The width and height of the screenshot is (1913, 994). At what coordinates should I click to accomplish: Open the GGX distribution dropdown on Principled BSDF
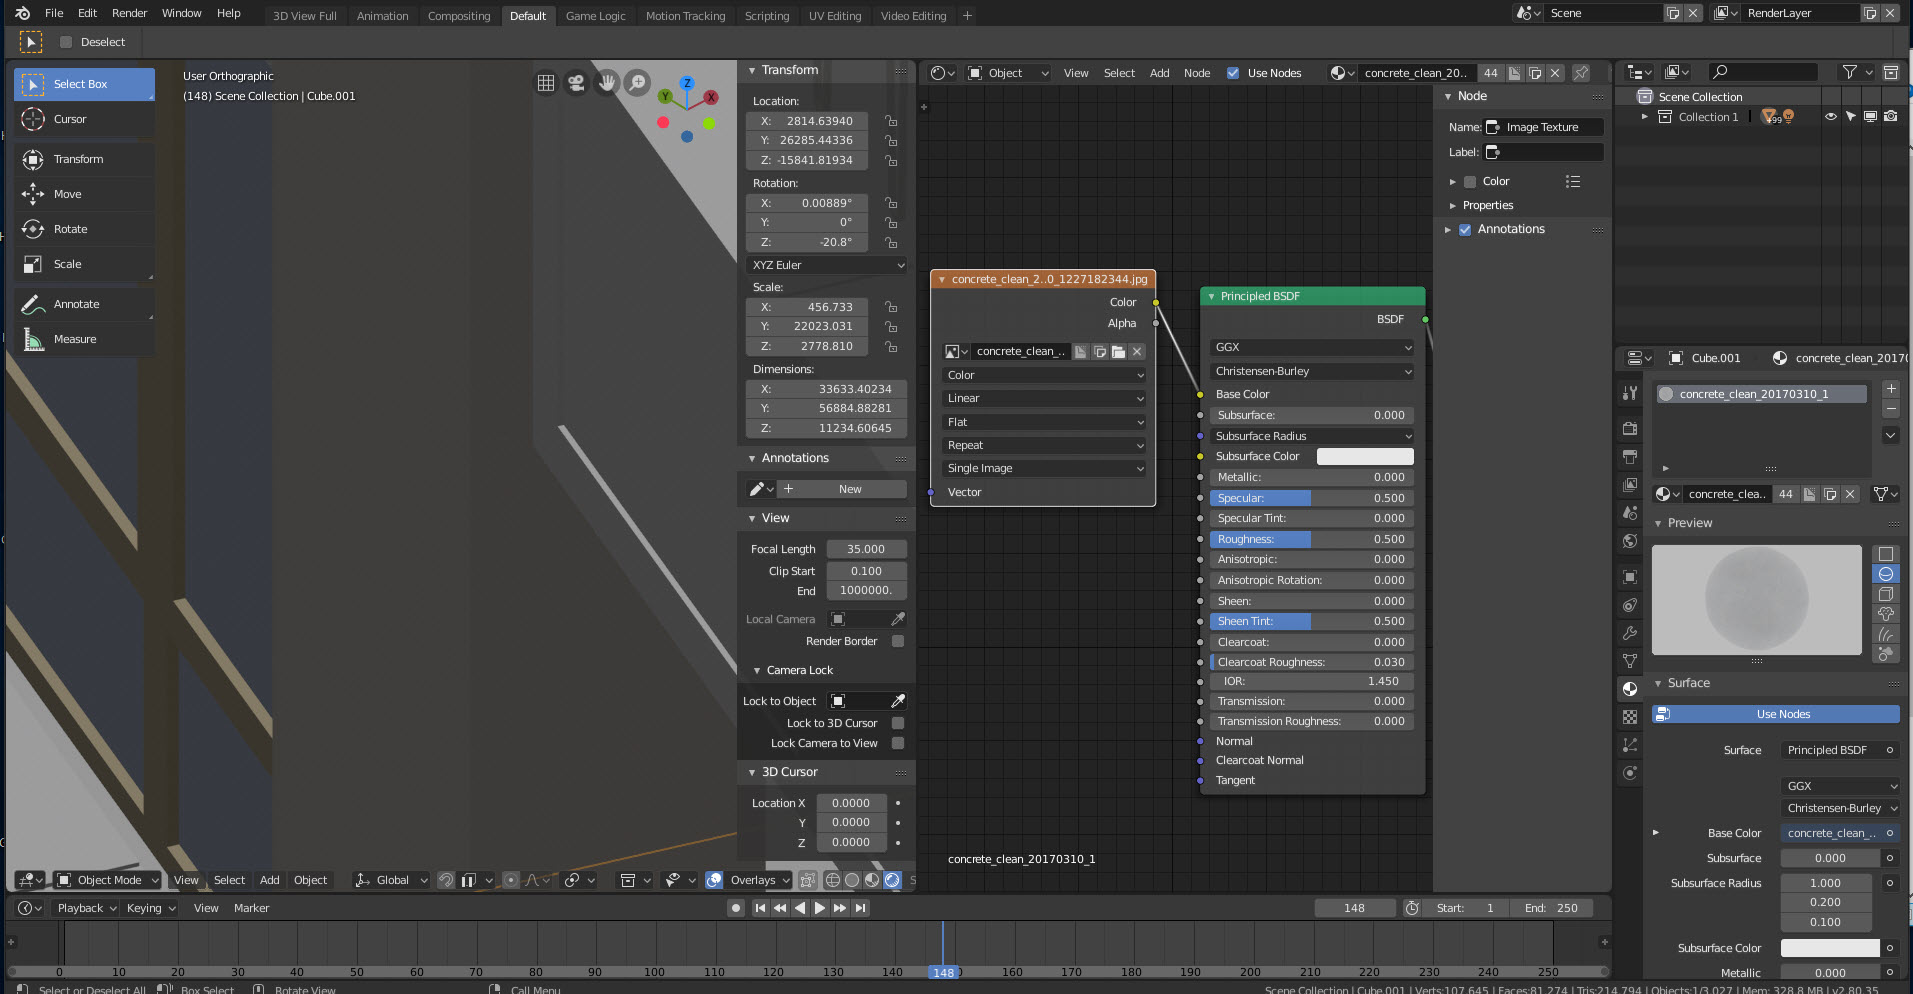pos(1311,347)
